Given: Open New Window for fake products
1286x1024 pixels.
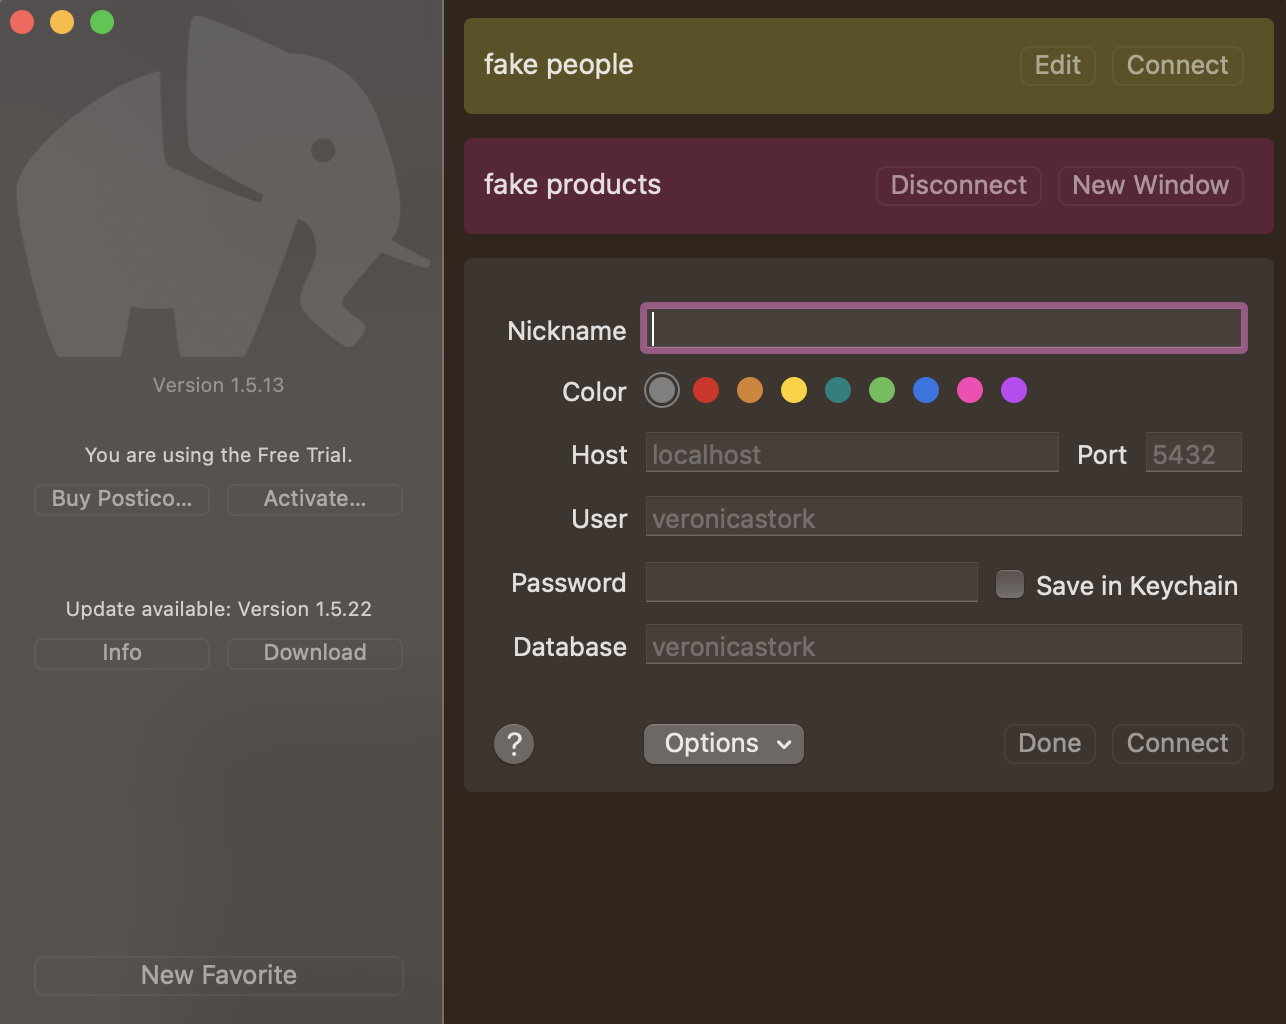Looking at the screenshot, I should 1151,186.
